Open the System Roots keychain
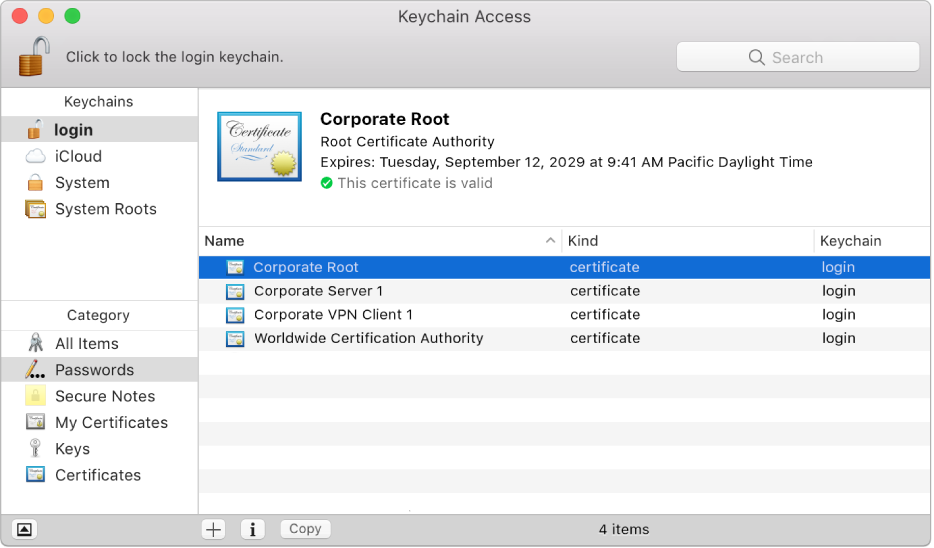Screen dimensions: 934x548 coord(105,209)
